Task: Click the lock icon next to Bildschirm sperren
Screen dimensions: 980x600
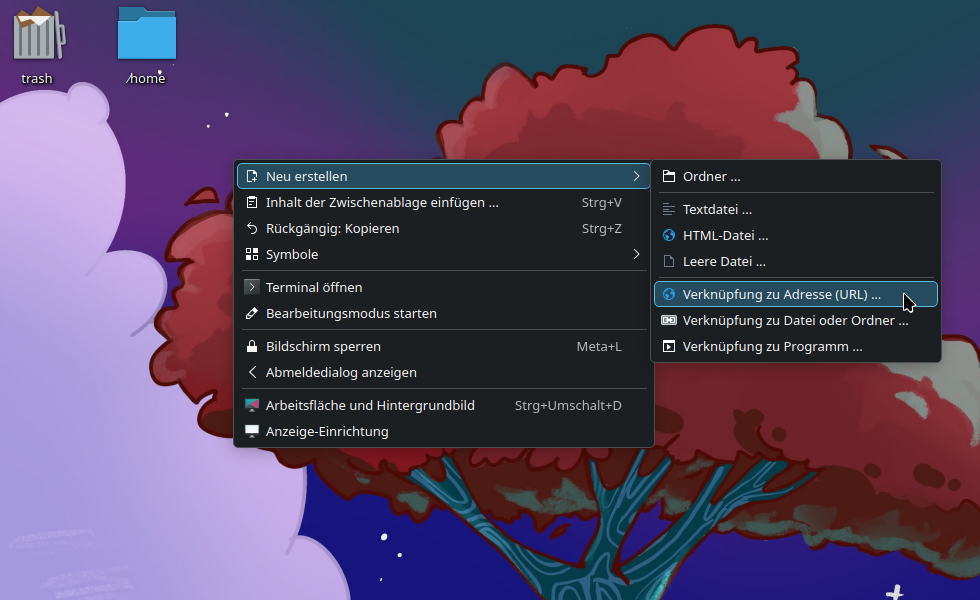Action: point(251,346)
